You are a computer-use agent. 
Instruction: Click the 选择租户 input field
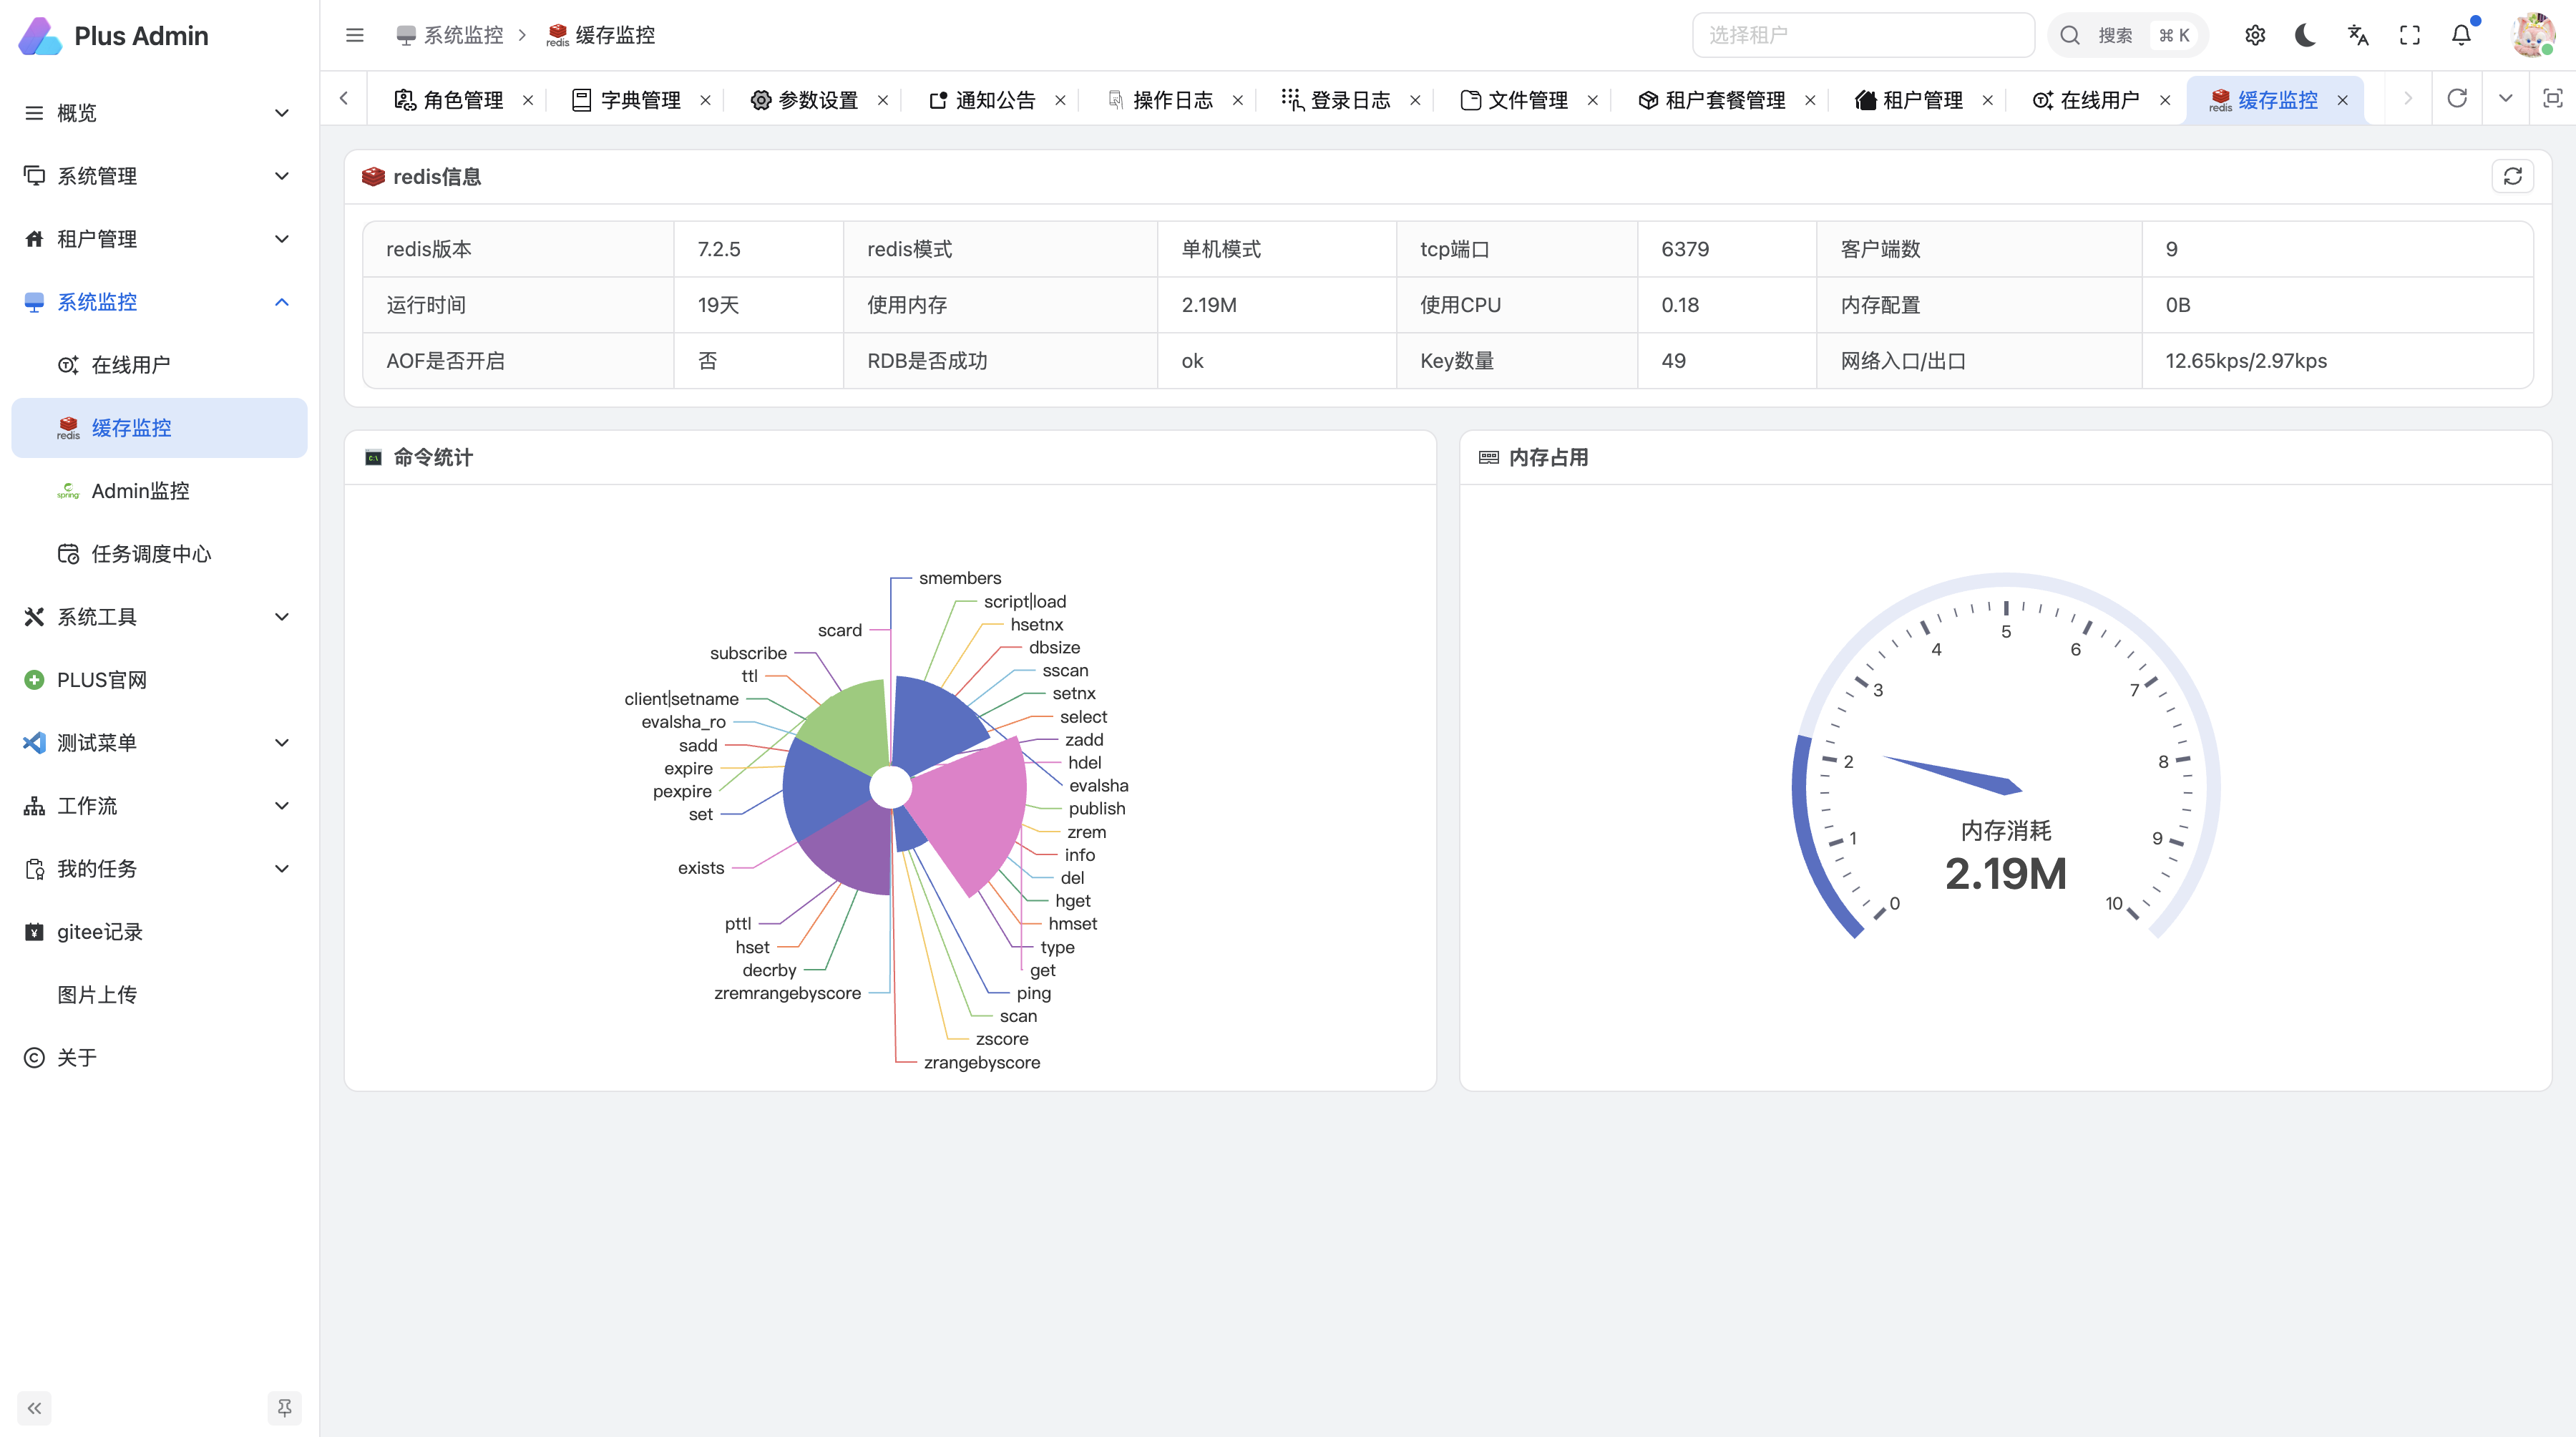(x=1862, y=36)
